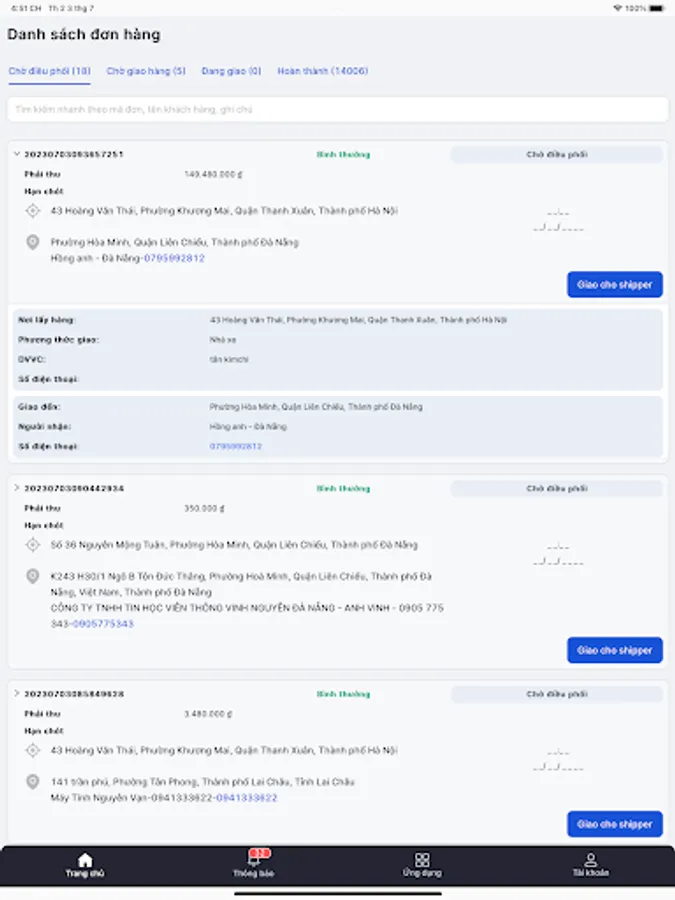
Task: Switch to Hoàn thành (14006) tab
Action: (323, 71)
